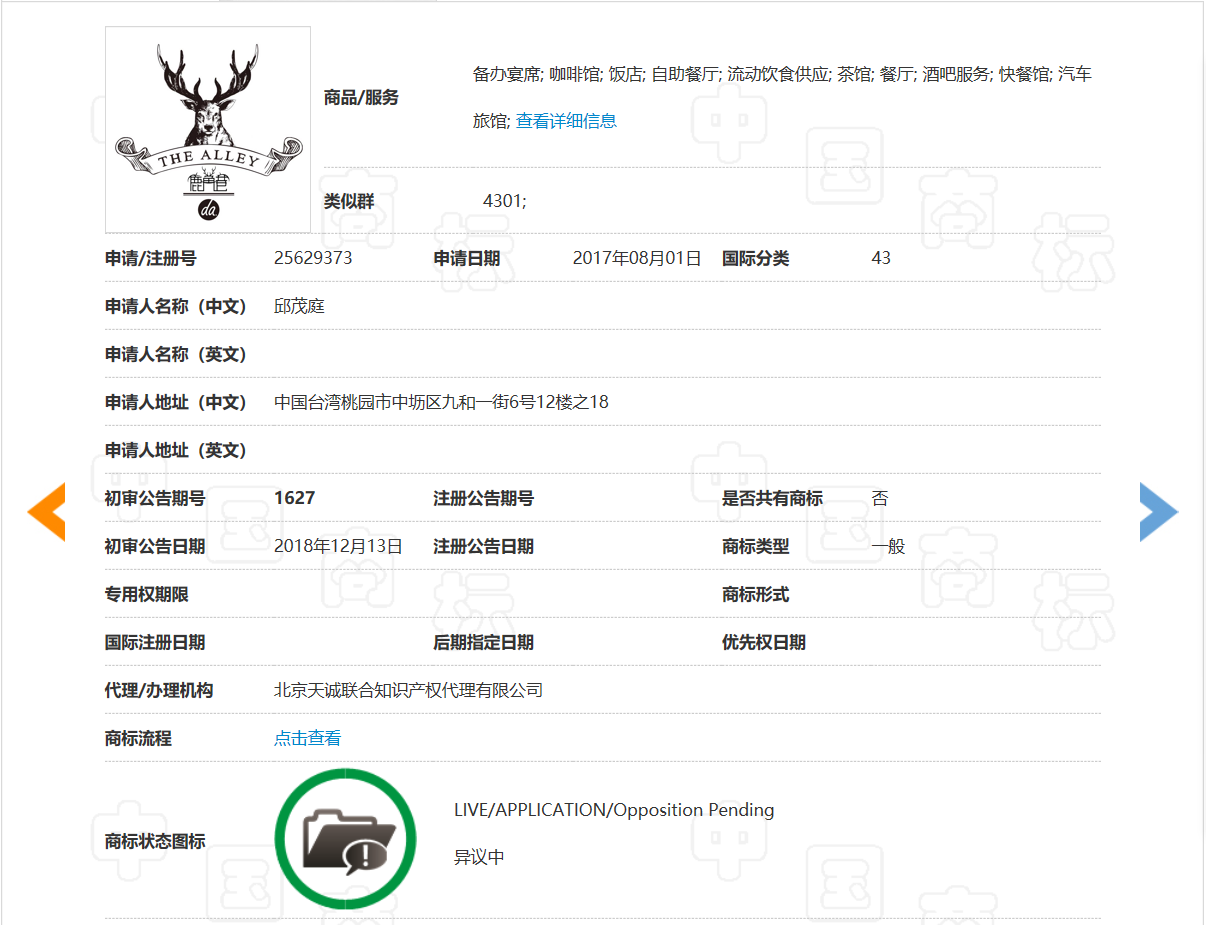Click the 是否共有商标 label

773,498
